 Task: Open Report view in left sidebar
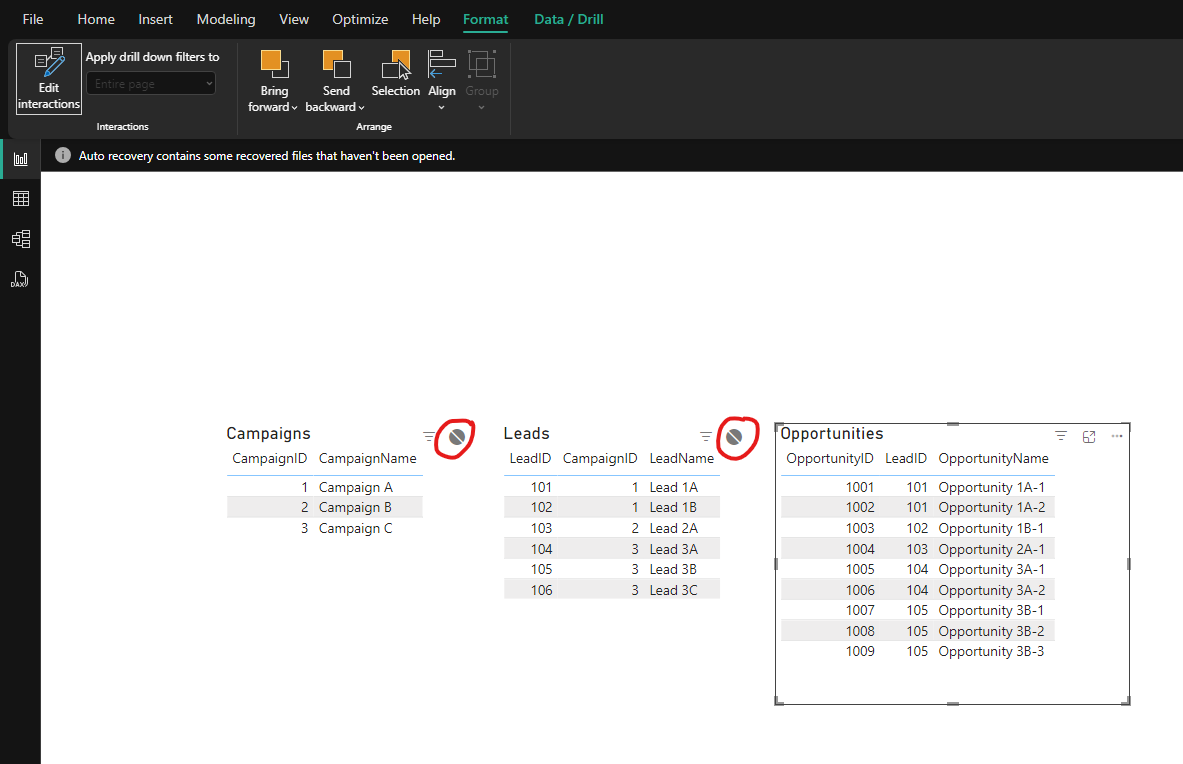point(20,159)
